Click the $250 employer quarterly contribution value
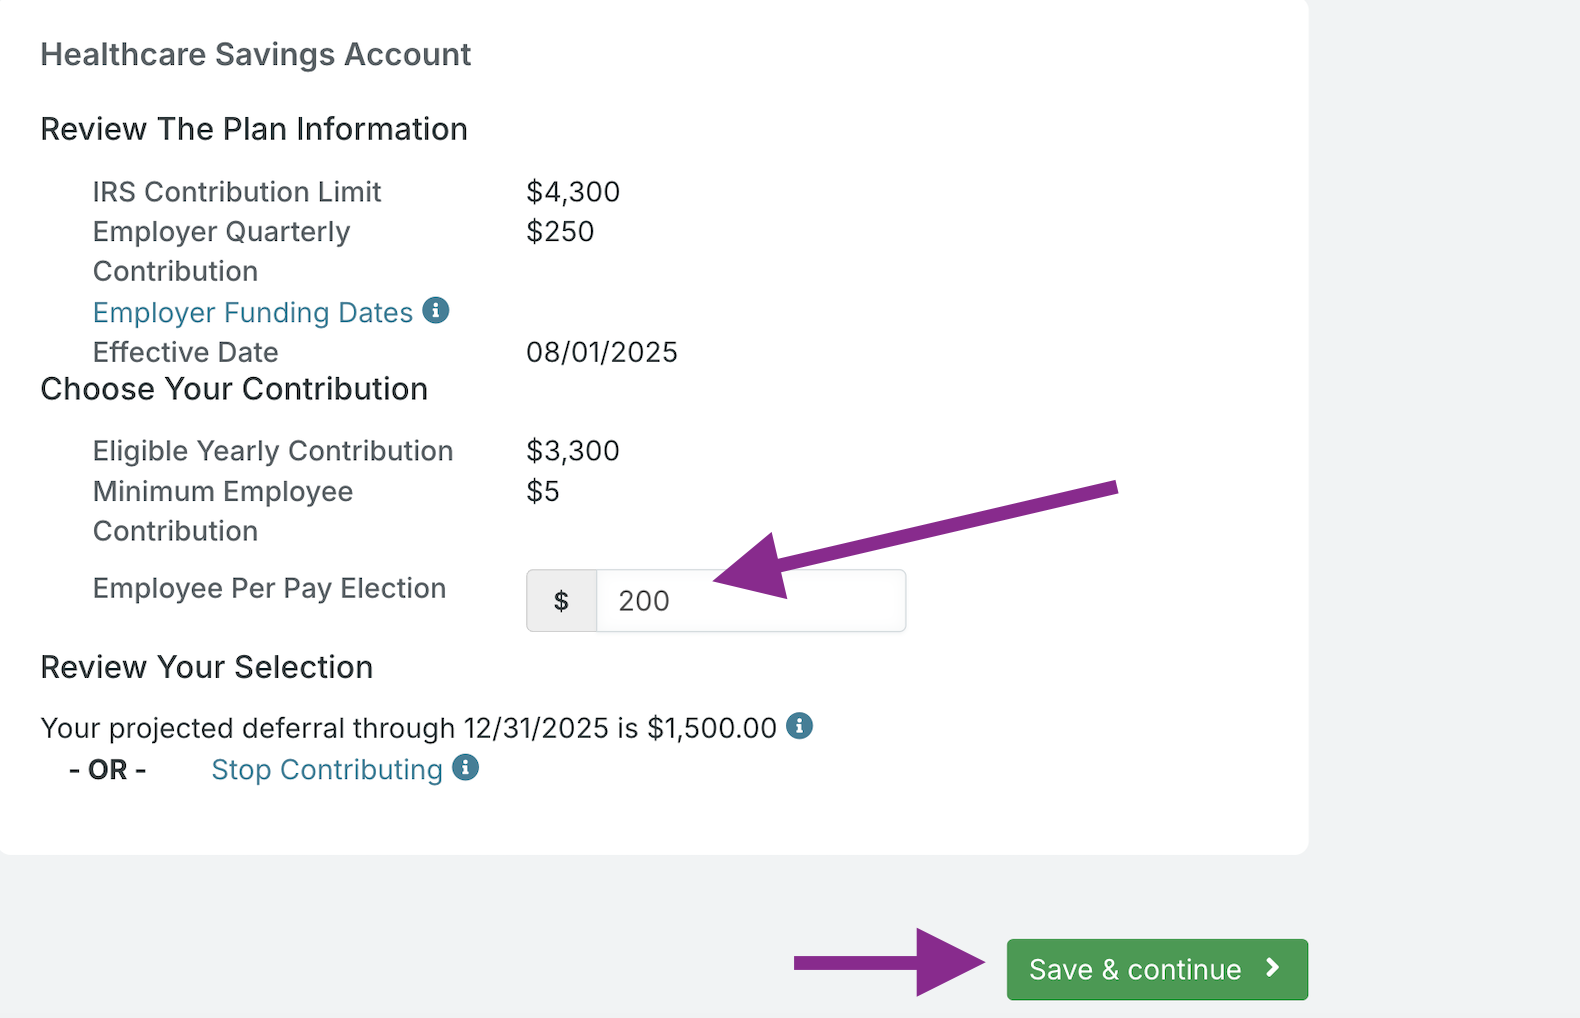 point(560,231)
